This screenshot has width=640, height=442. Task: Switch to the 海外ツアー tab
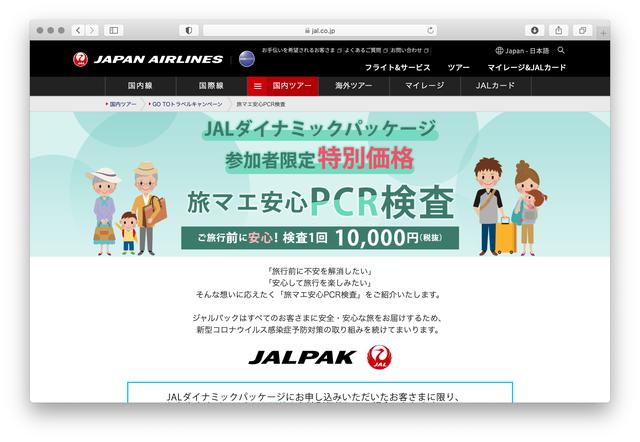coord(353,86)
